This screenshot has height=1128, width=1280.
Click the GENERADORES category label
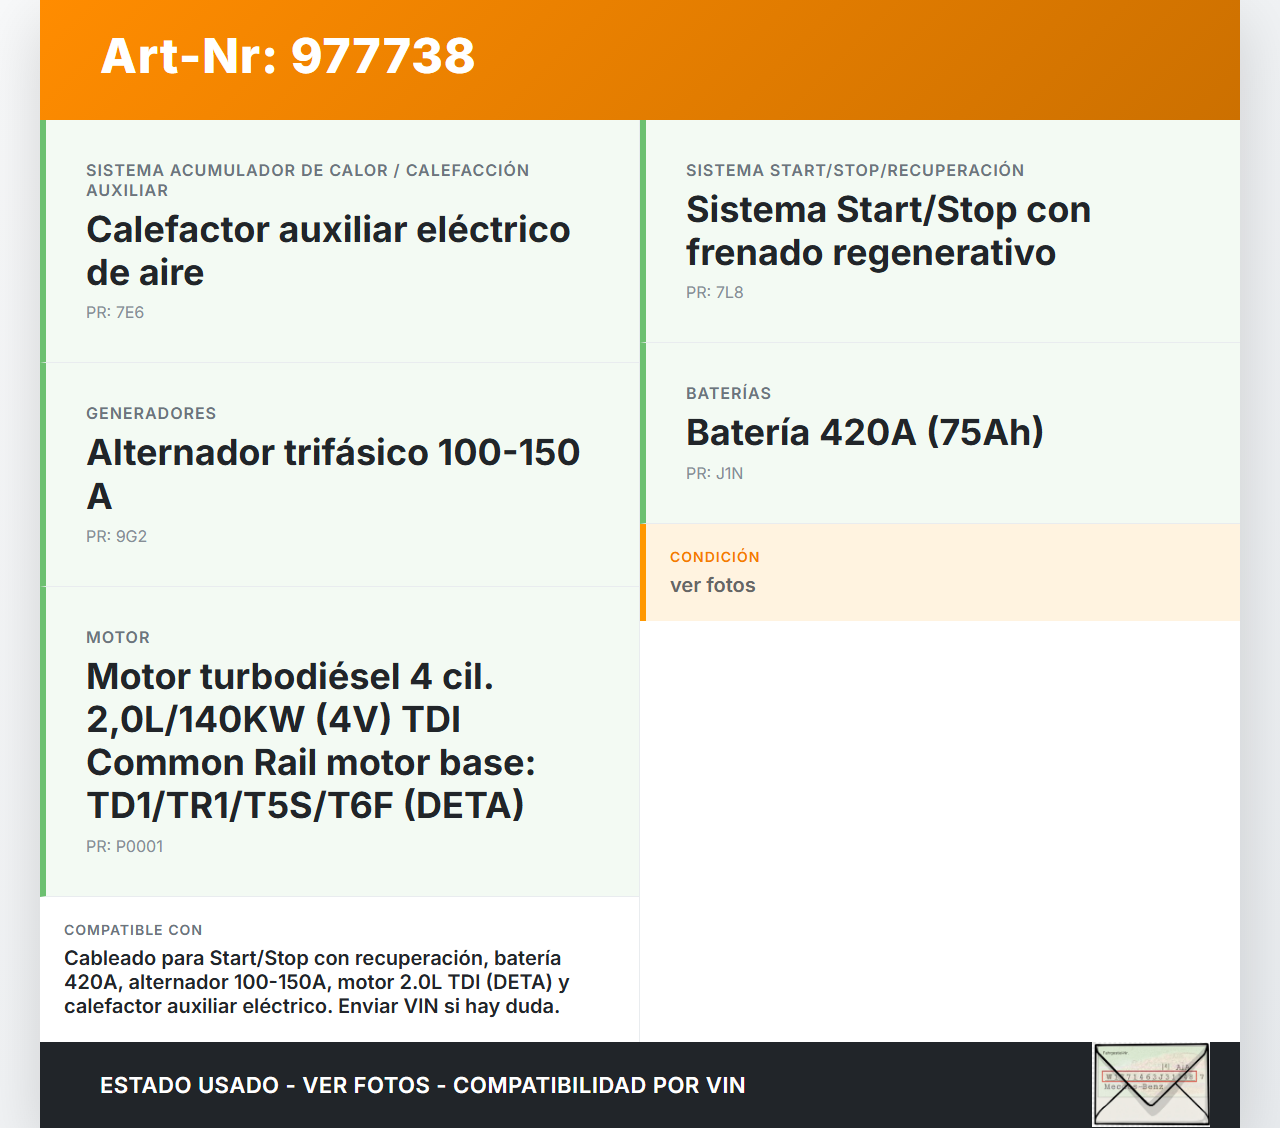(151, 413)
